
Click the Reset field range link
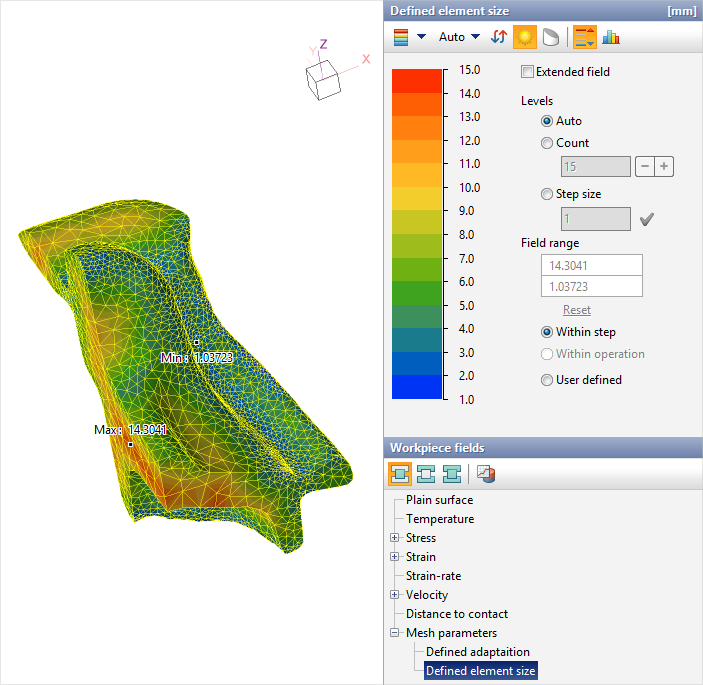pos(576,310)
